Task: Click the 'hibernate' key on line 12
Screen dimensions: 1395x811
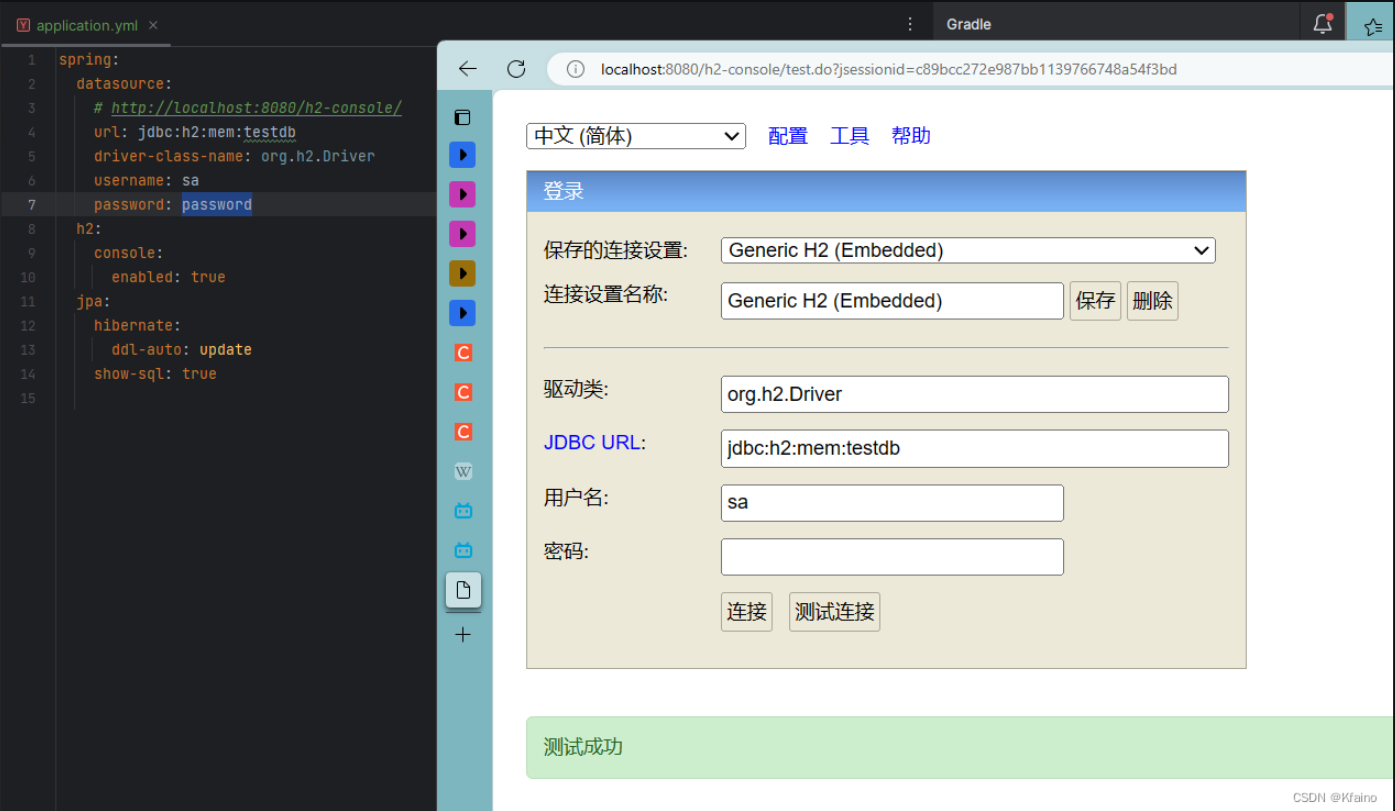Action: pos(134,325)
